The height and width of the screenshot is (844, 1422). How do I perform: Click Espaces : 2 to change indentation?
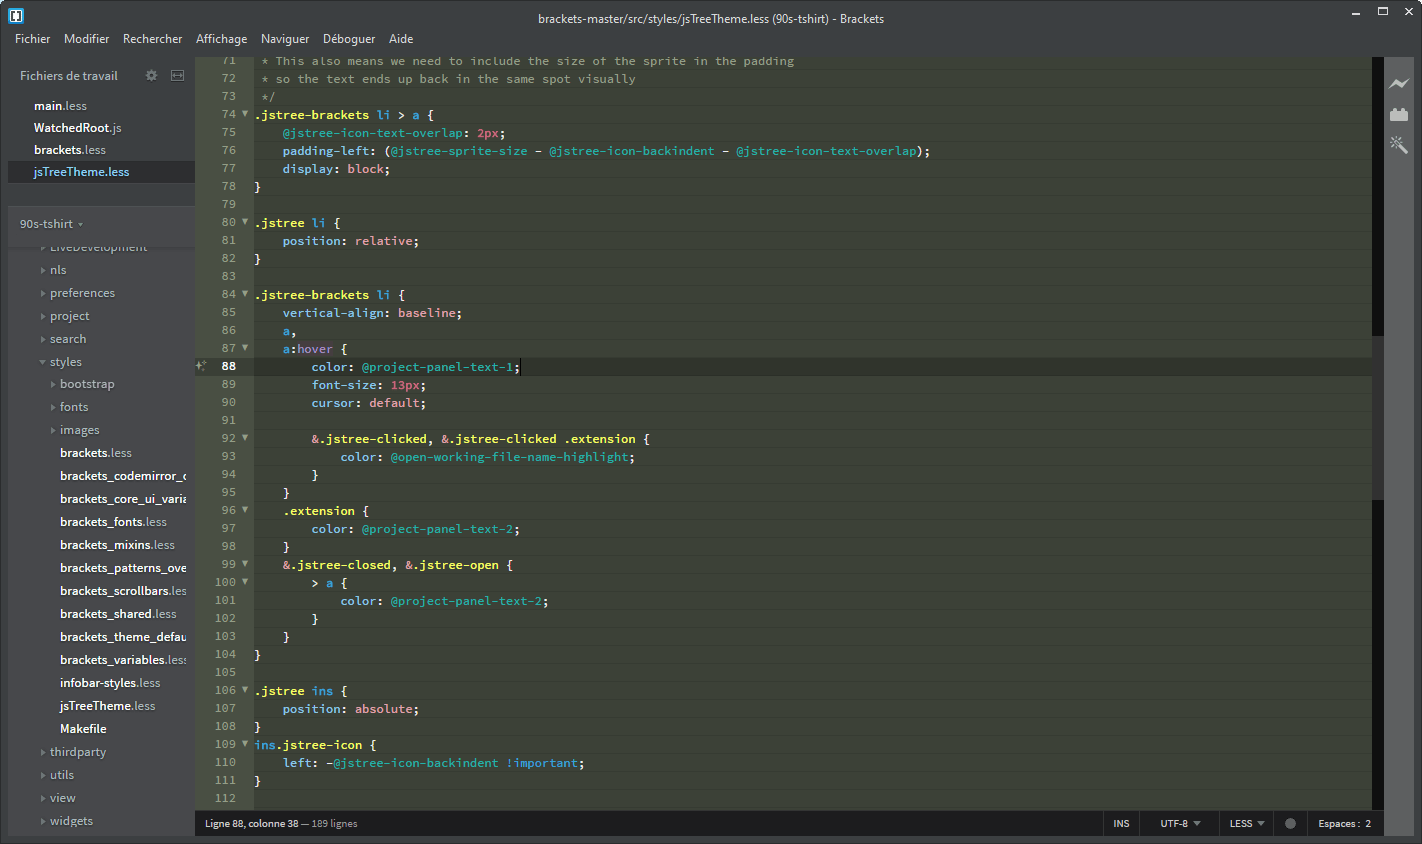tap(1345, 823)
